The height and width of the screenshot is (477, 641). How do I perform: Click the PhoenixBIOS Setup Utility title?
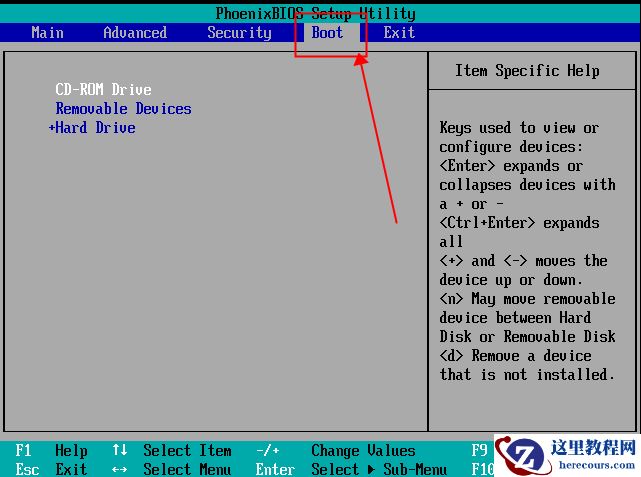click(315, 13)
